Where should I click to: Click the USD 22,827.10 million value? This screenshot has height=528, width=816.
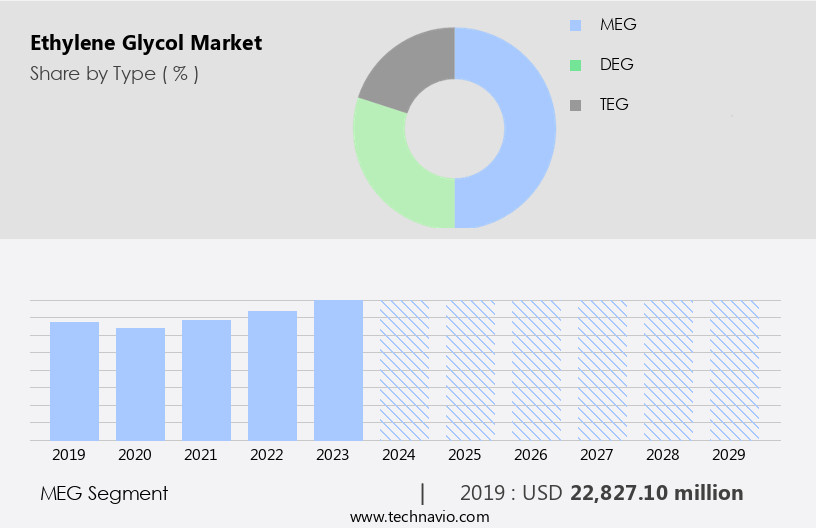pyautogui.click(x=656, y=493)
